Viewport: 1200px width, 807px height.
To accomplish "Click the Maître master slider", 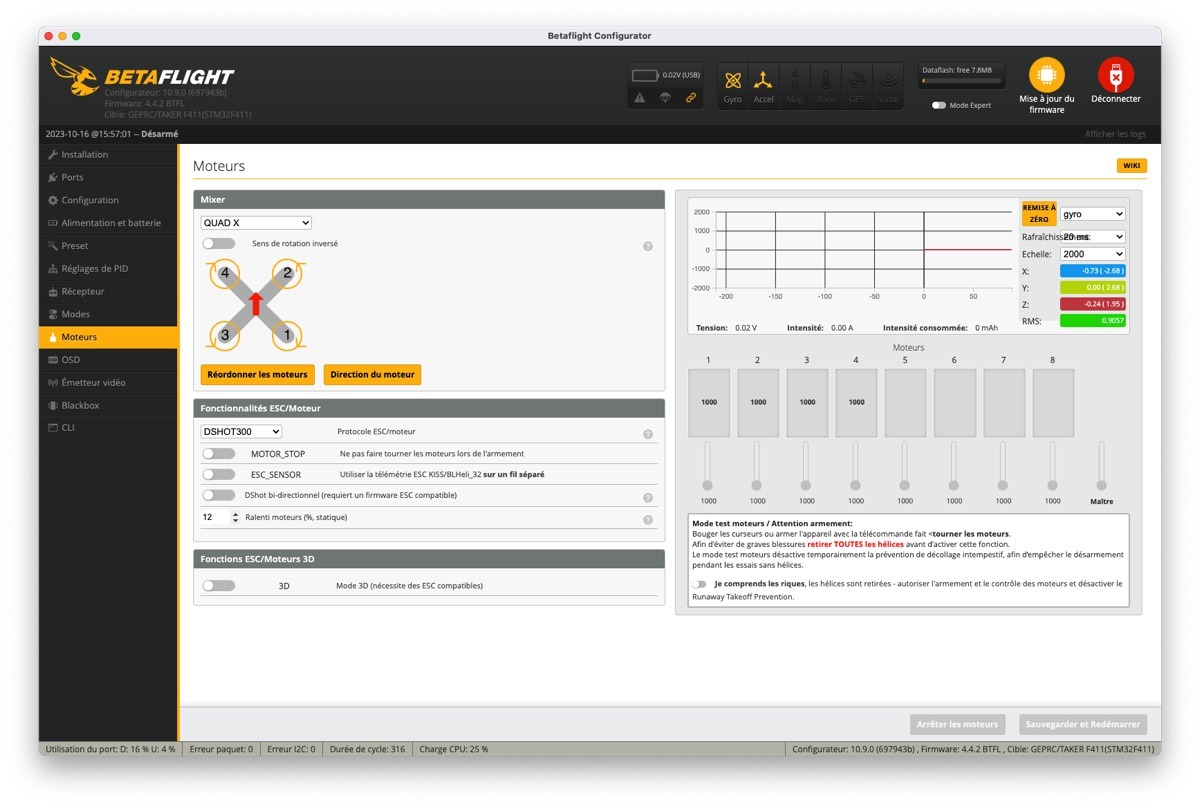I will point(1102,466).
